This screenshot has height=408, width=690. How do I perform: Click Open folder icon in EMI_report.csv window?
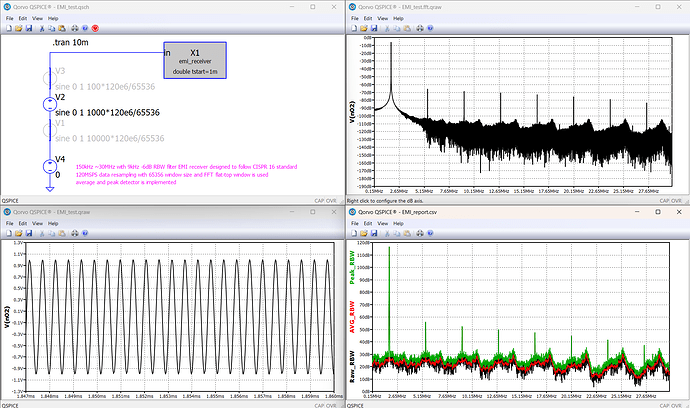[x=364, y=233]
